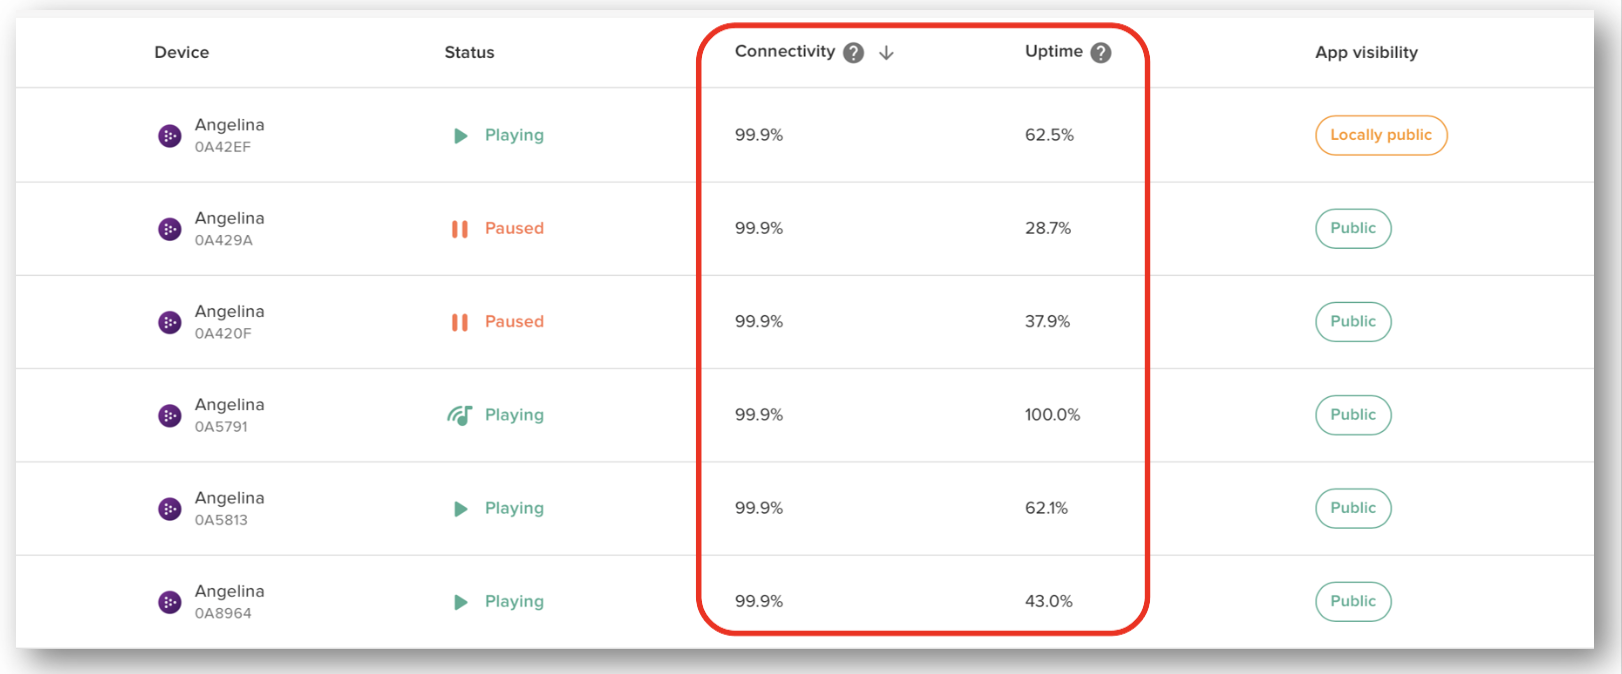Open the Angelina 0A420F device link
The height and width of the screenshot is (674, 1622).
tap(229, 312)
